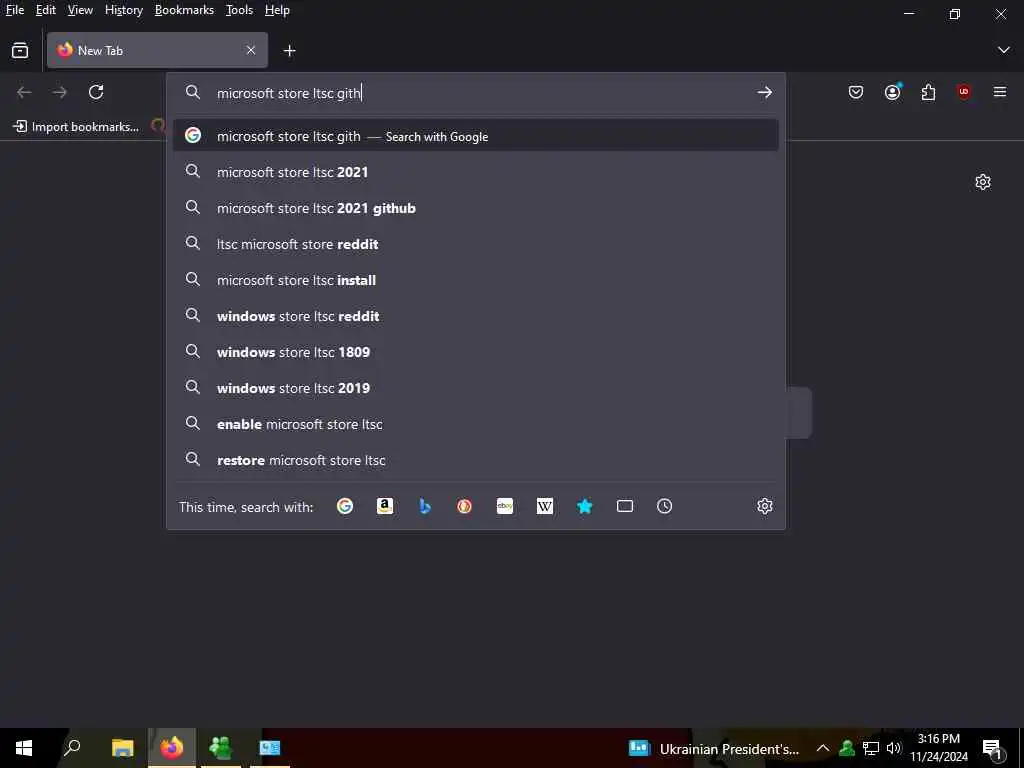Open the History menu
1024x768 pixels.
tap(124, 10)
